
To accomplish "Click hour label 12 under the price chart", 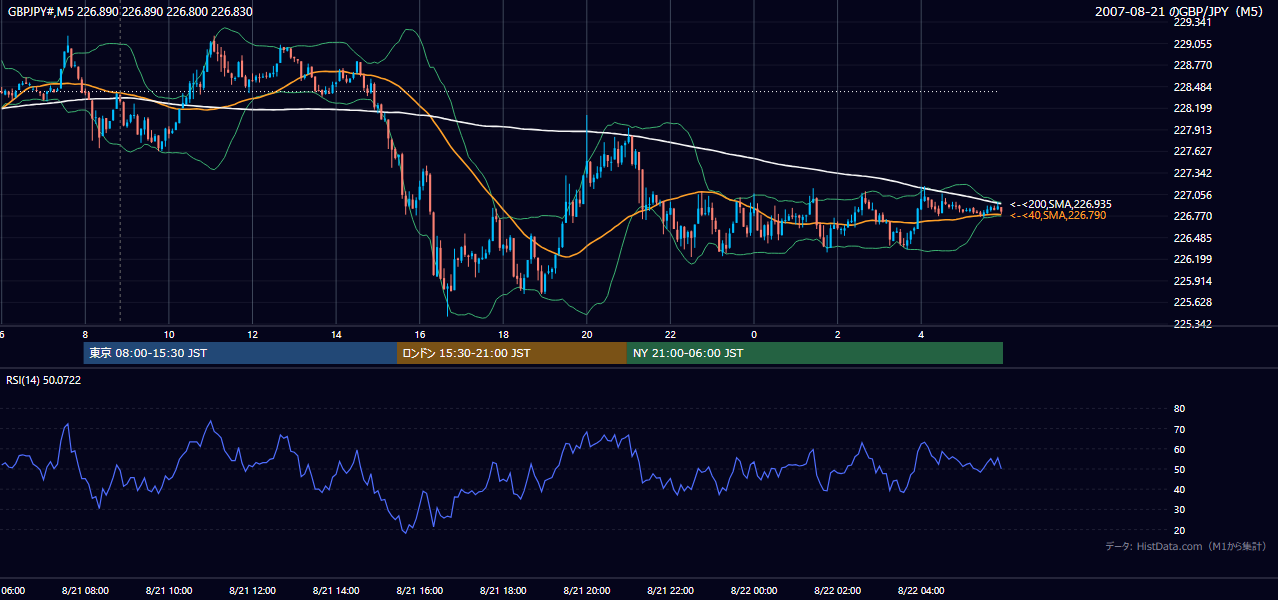I will (x=252, y=334).
